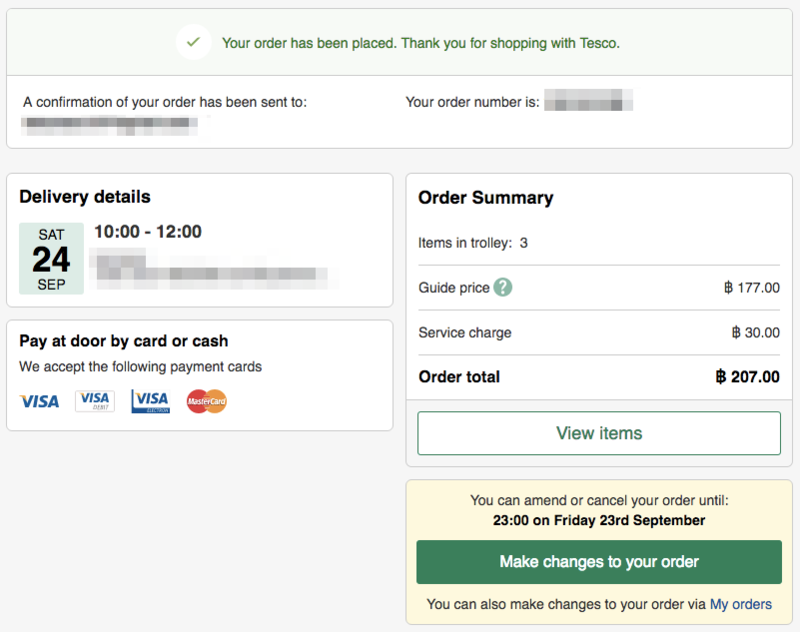The image size is (800, 632).
Task: Open the View items button
Action: [599, 433]
